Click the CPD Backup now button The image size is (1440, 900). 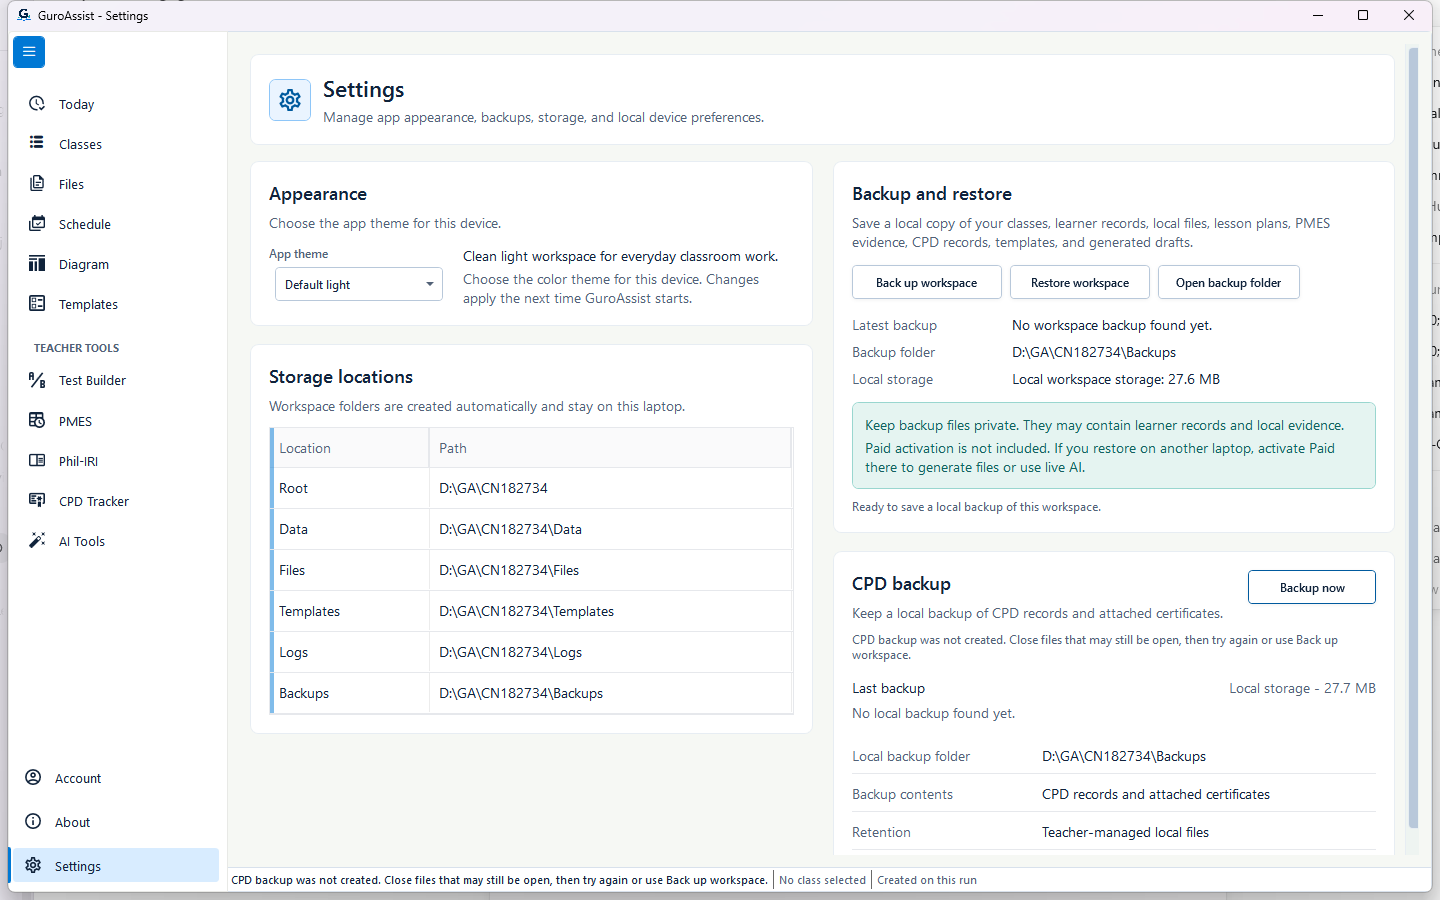click(1312, 587)
